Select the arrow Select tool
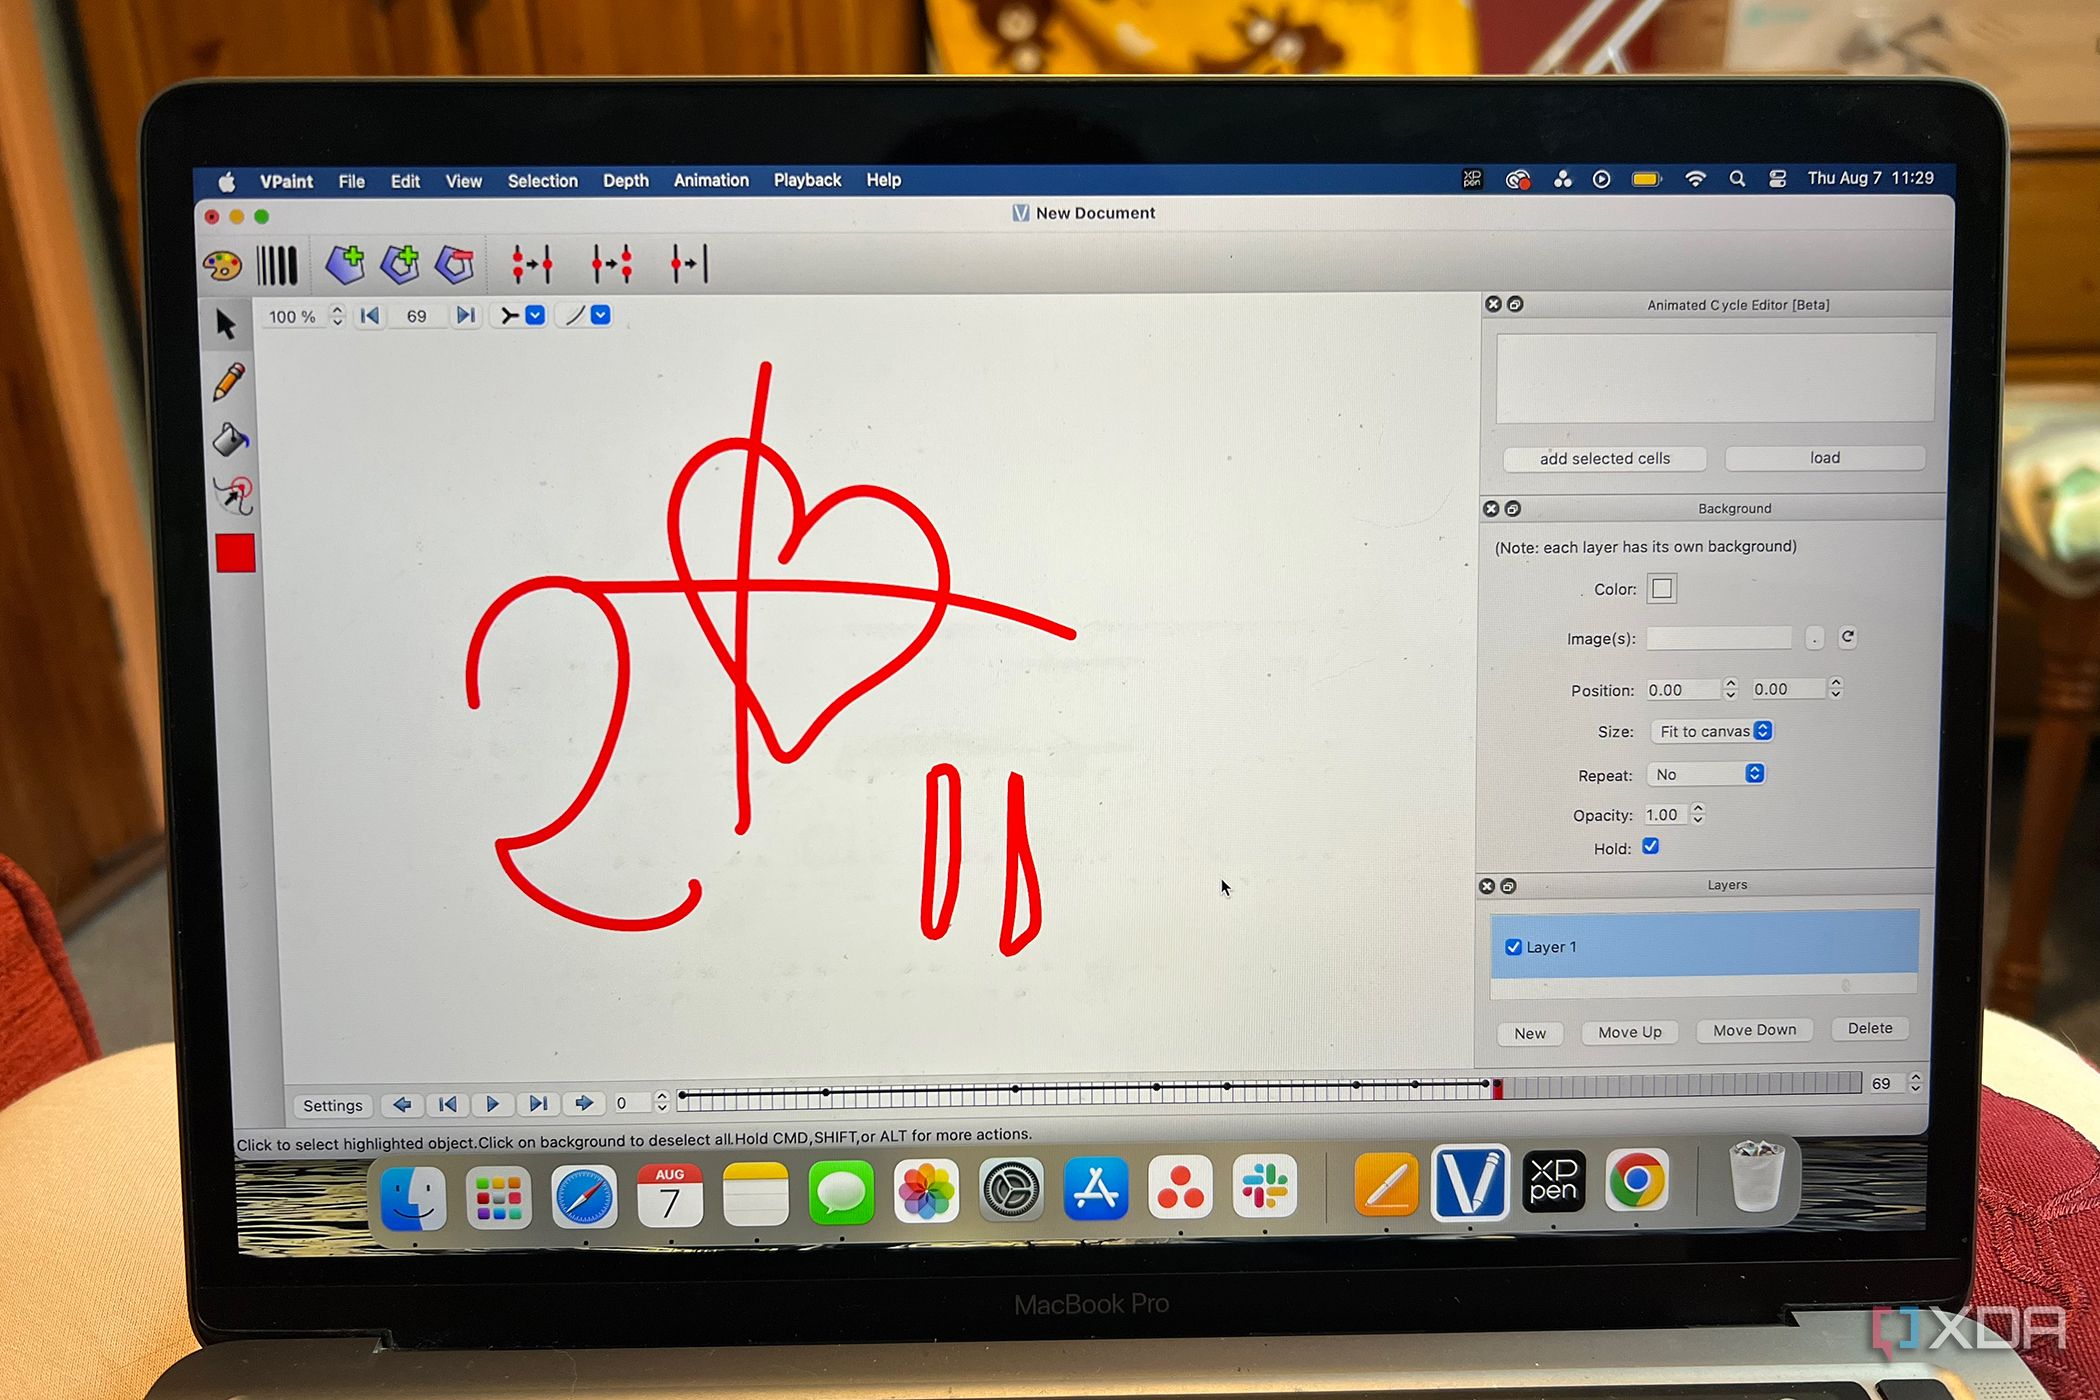2100x1400 pixels. (x=227, y=324)
